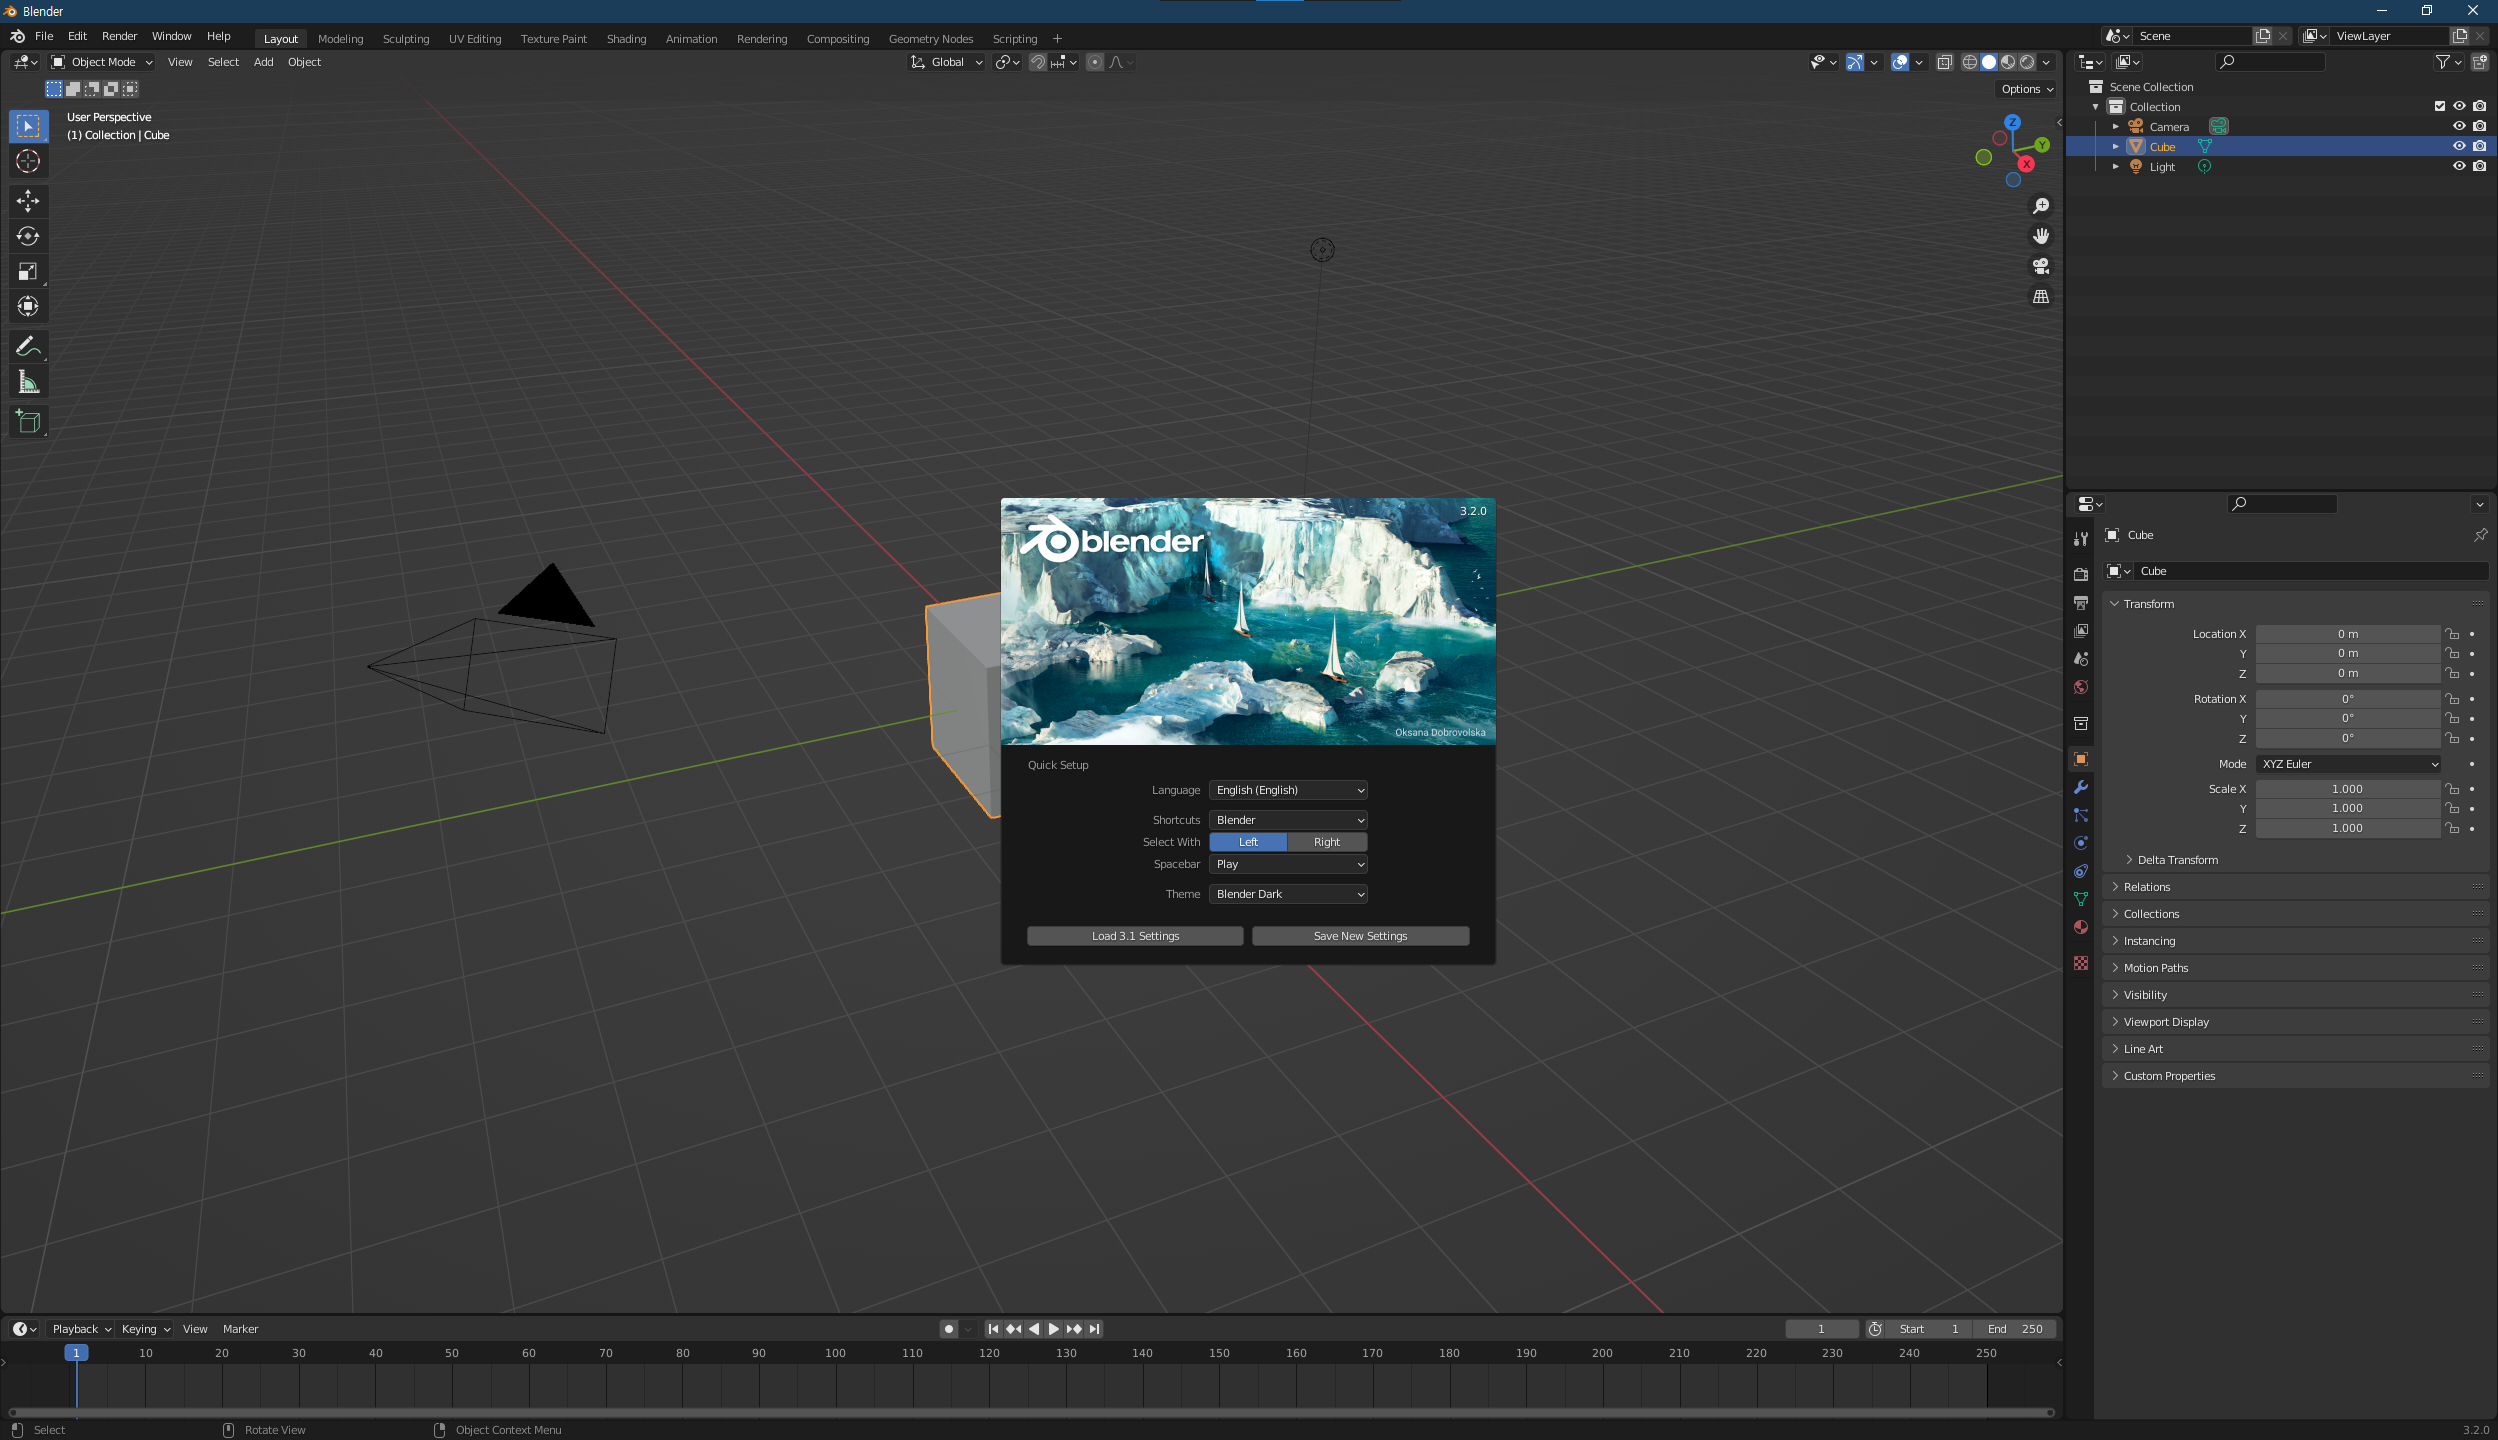The width and height of the screenshot is (2498, 1440).
Task: Uncheck the Collection exclude checkbox
Action: pyautogui.click(x=2439, y=106)
